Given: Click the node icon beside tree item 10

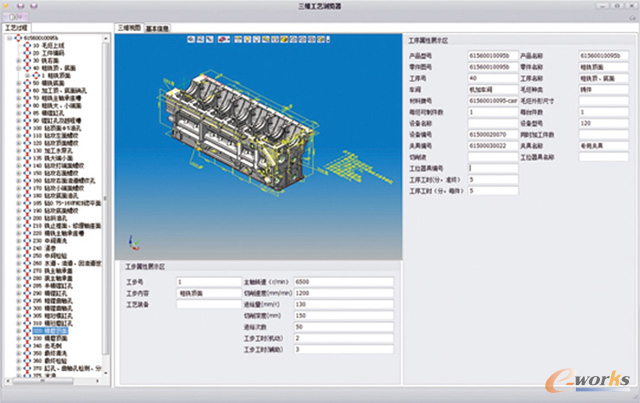Looking at the screenshot, I should [27, 45].
